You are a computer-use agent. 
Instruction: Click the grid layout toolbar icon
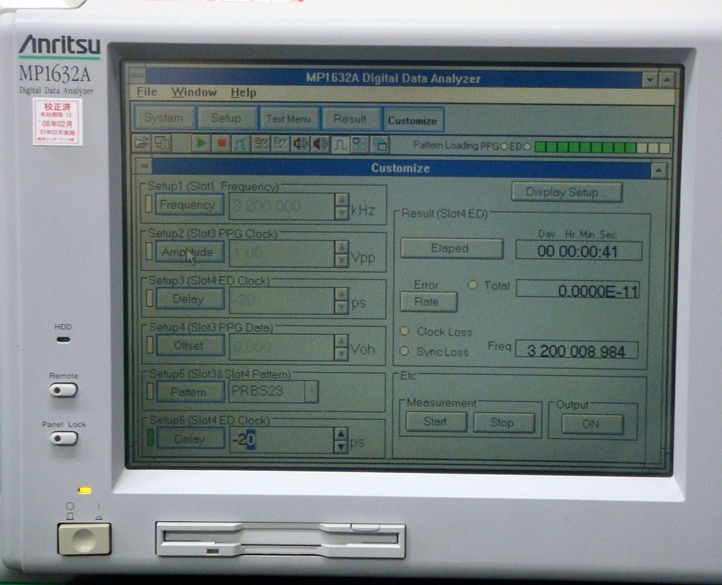tap(360, 145)
